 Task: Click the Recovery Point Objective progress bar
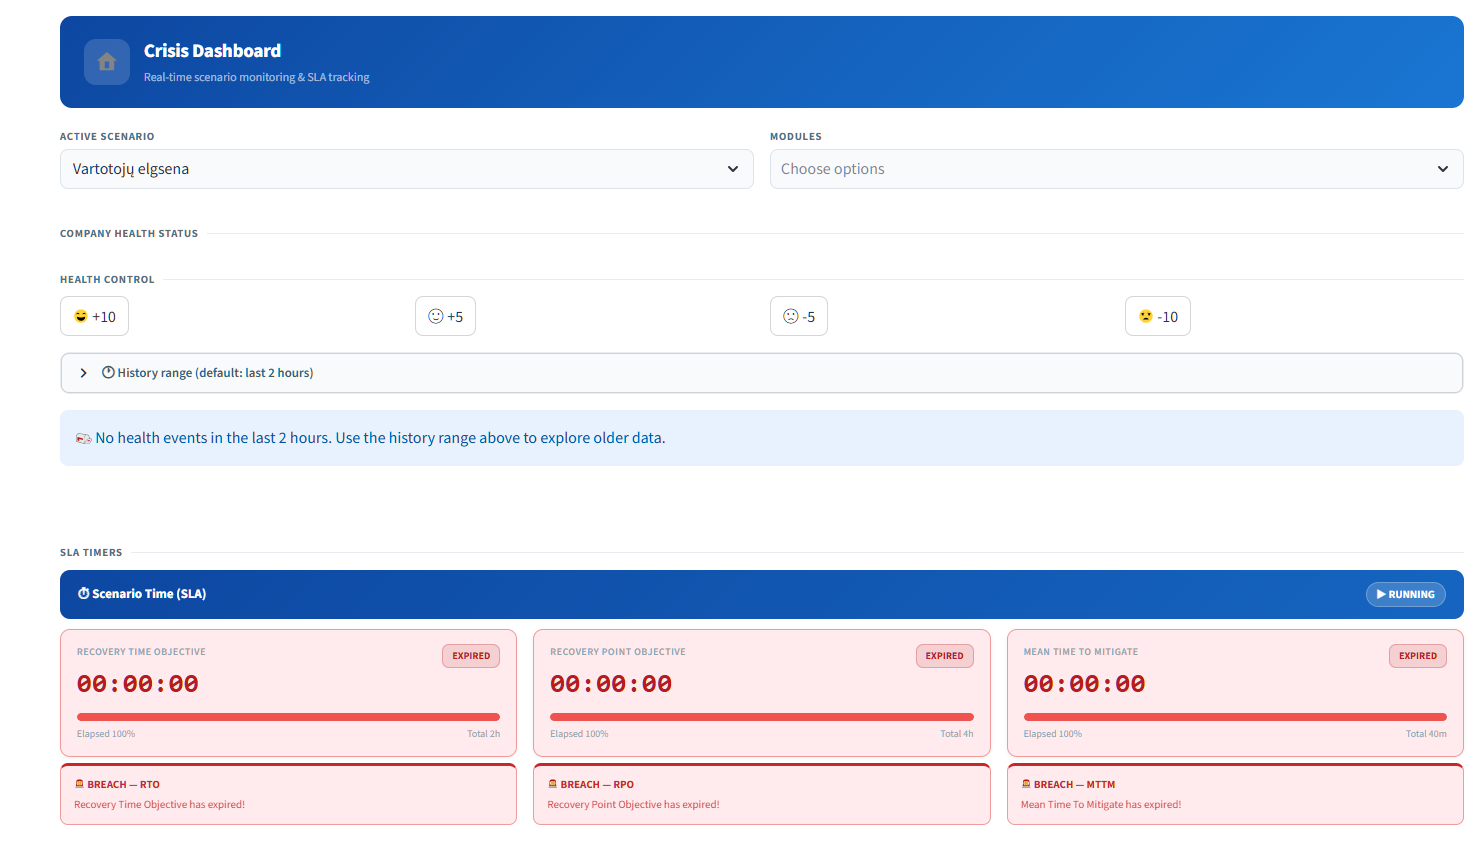[762, 717]
